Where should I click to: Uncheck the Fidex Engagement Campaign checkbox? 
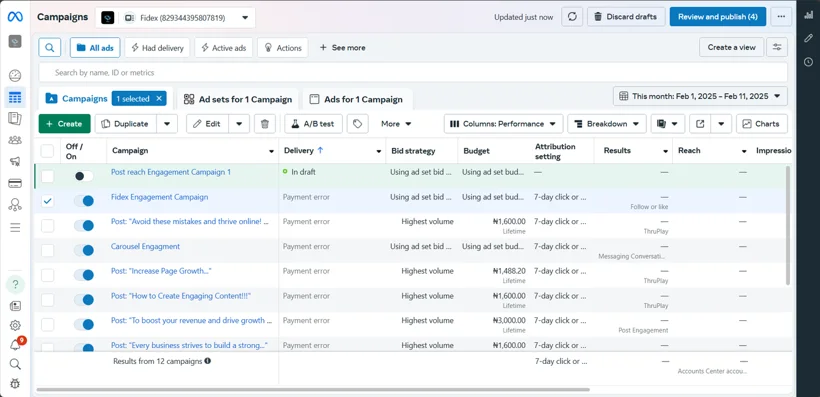point(48,201)
